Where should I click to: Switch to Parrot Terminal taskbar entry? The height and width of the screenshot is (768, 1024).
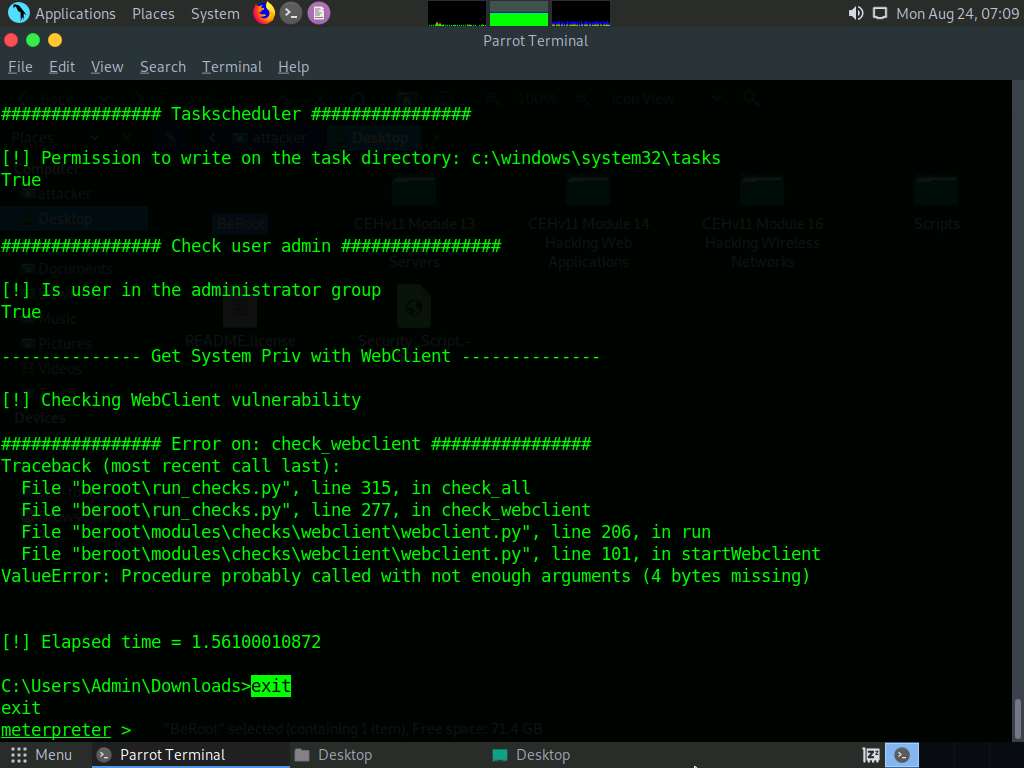click(x=191, y=755)
